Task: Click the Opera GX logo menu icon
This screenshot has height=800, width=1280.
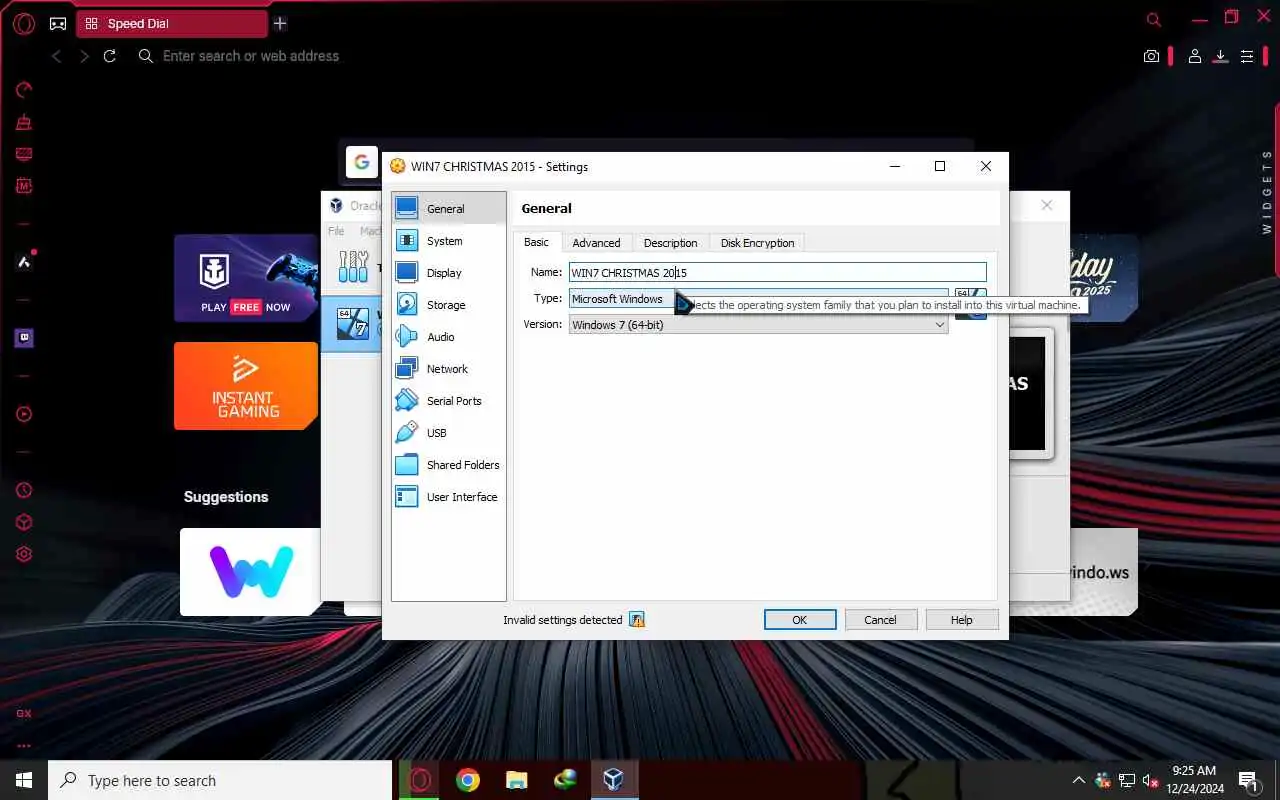Action: [24, 23]
